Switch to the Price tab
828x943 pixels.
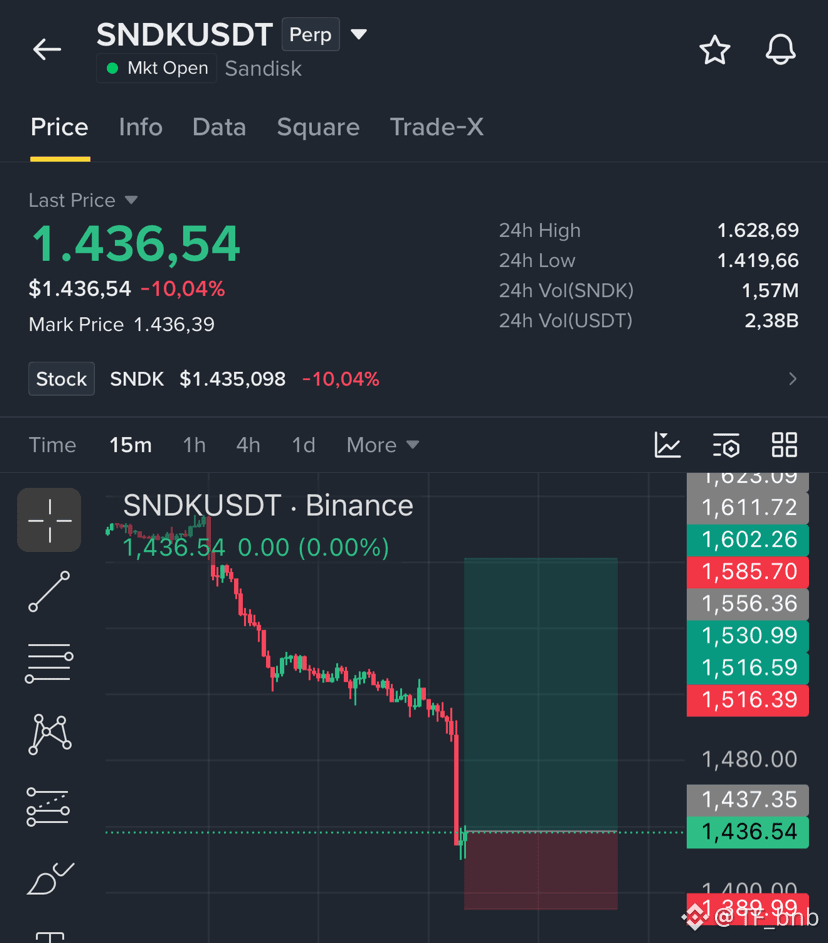(60, 127)
